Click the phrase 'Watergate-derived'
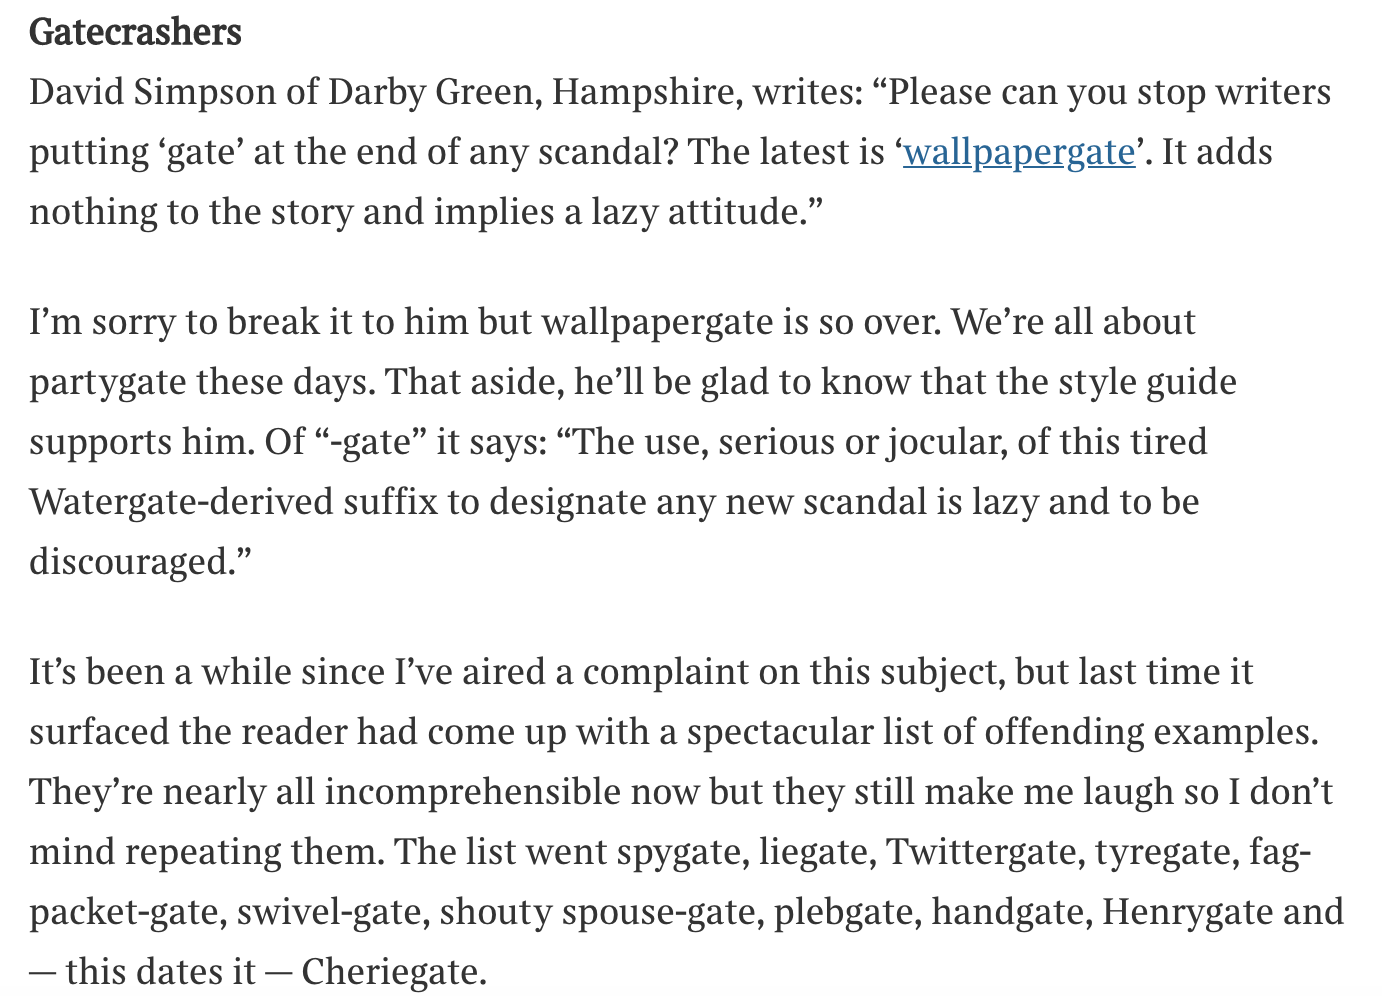The image size is (1382, 996). click(x=180, y=502)
